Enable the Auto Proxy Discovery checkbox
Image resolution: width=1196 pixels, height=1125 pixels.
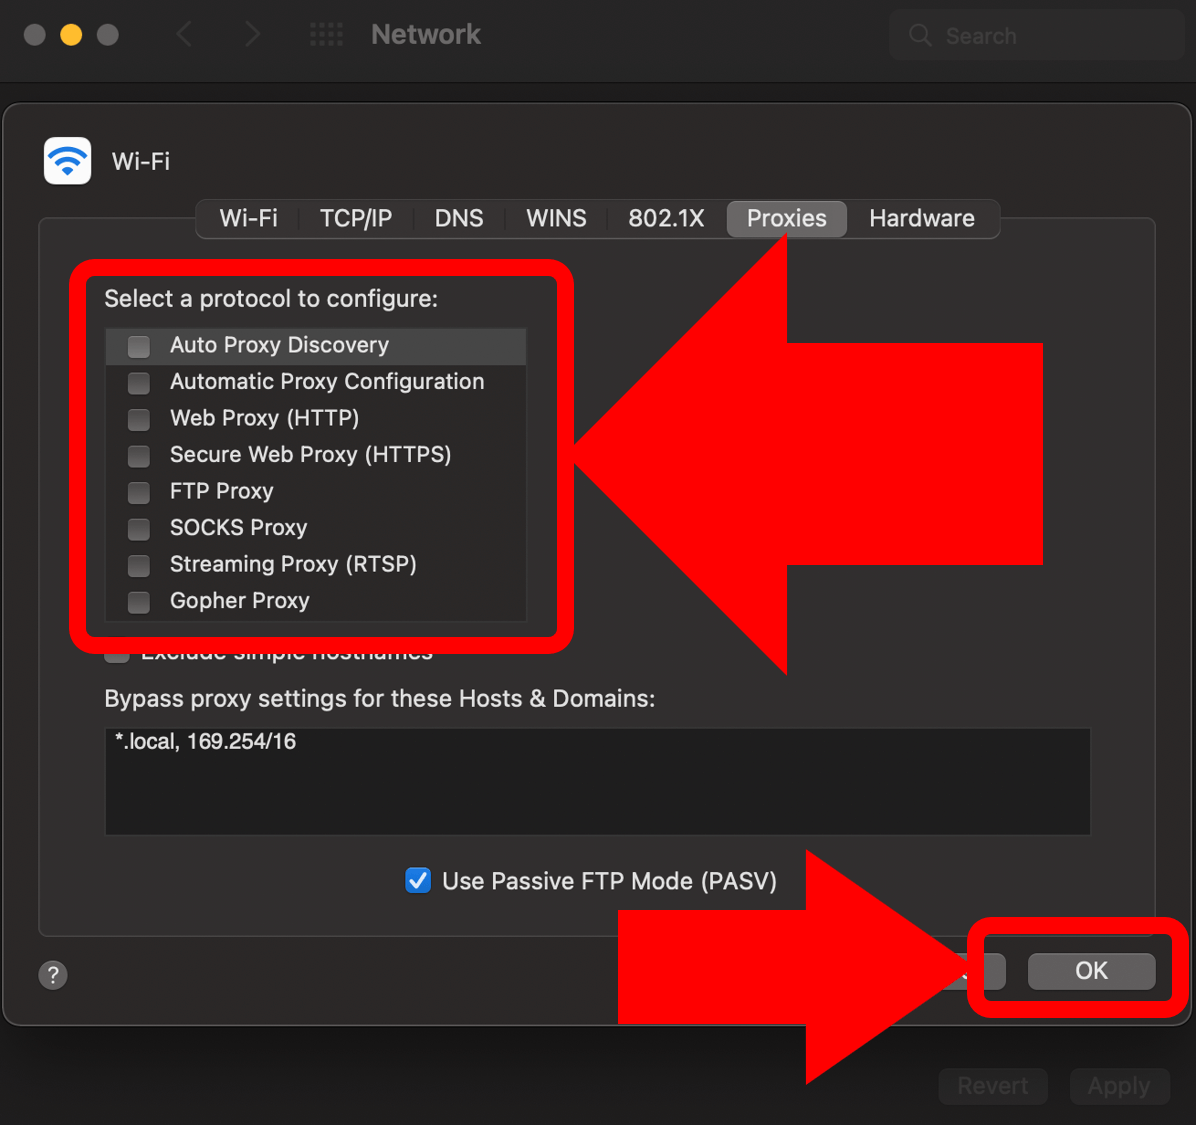(139, 346)
